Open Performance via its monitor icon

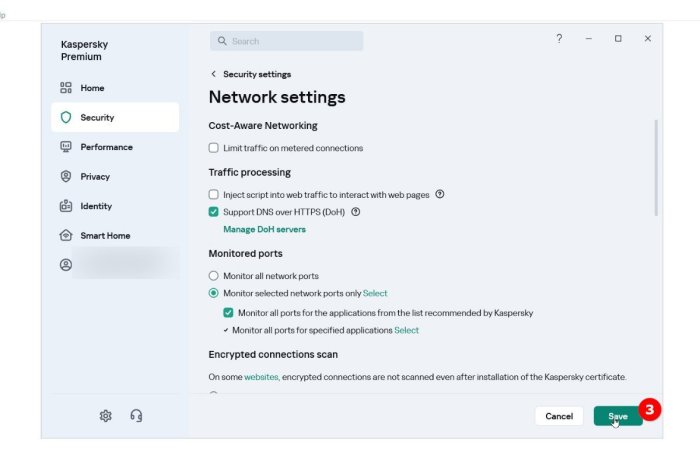(x=66, y=147)
